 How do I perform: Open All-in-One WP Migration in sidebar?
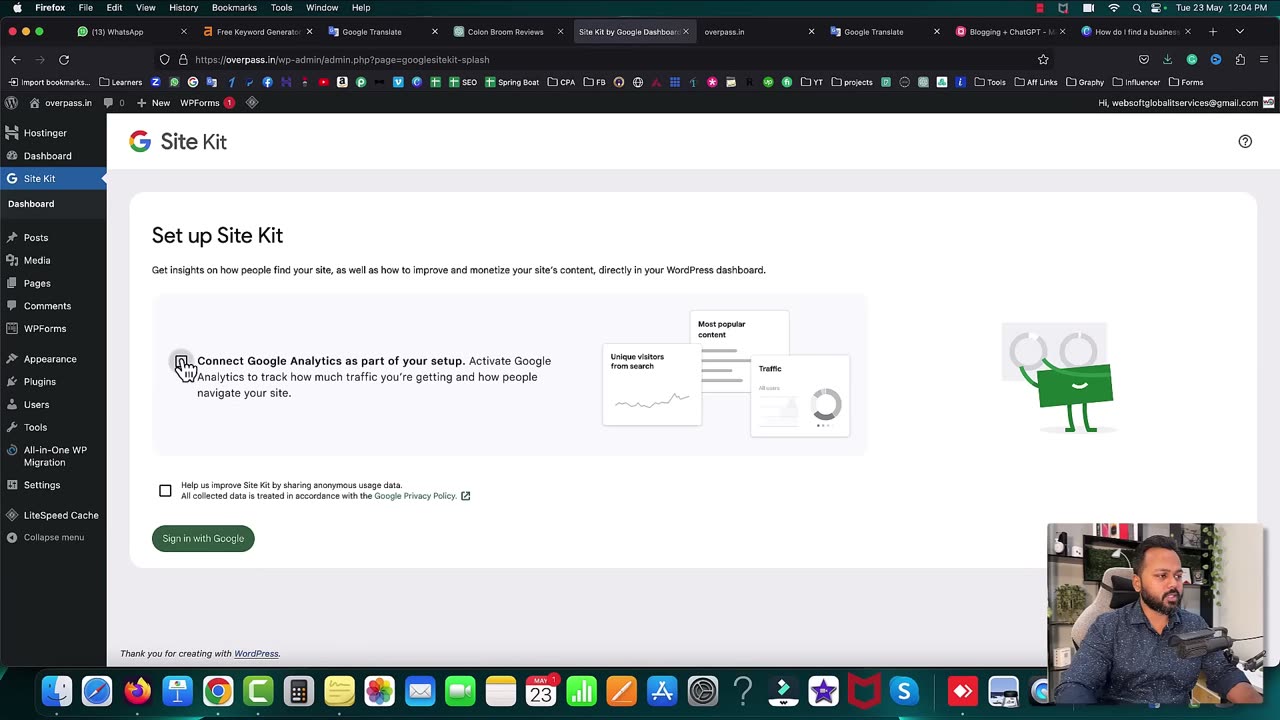point(55,456)
